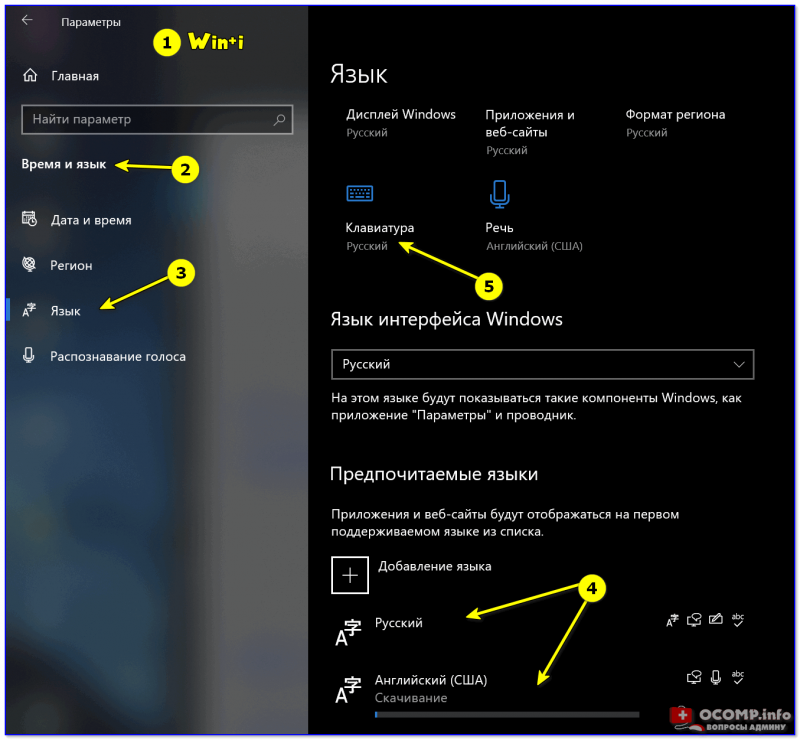Open Распознавание голоса settings page

118,356
